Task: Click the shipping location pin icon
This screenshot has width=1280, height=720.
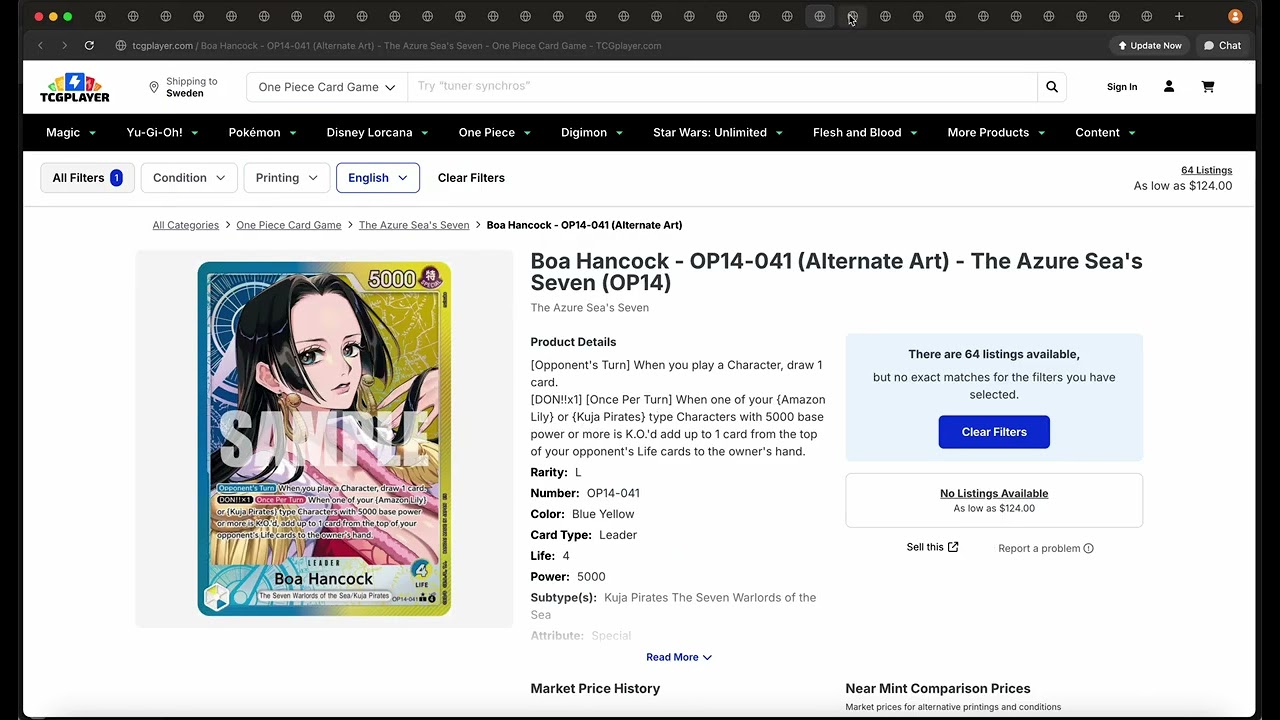Action: click(154, 87)
